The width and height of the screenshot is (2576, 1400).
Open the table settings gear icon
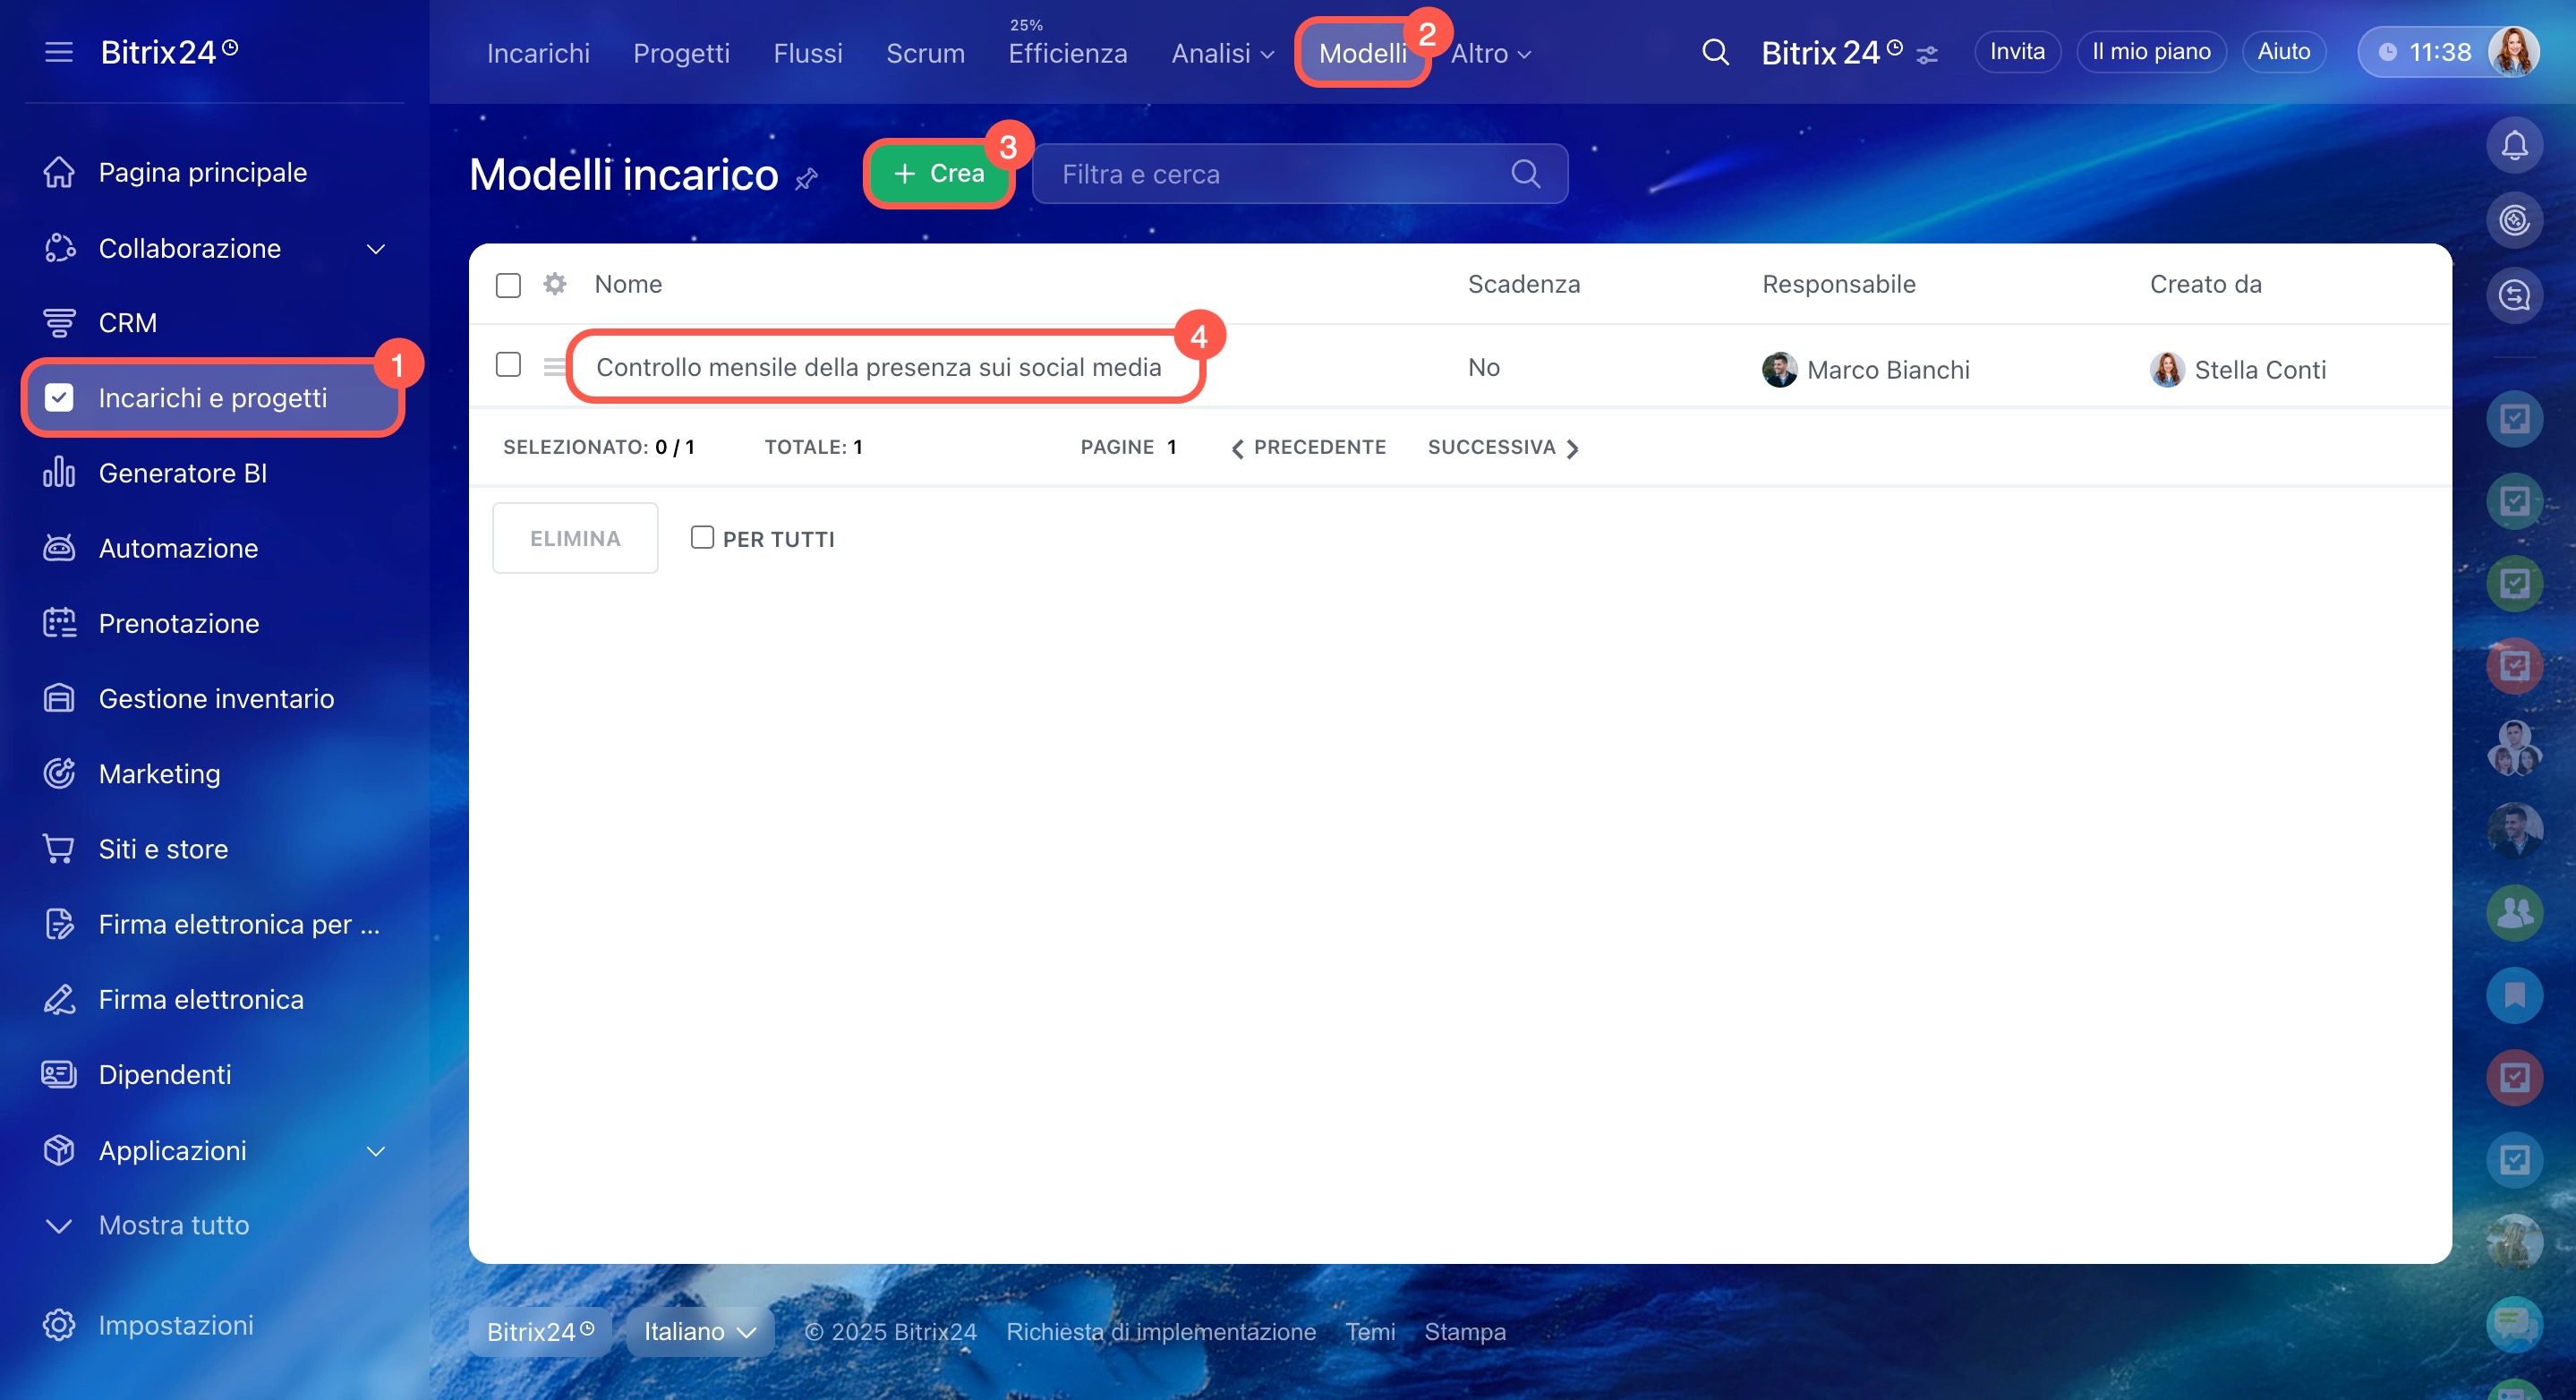coord(554,284)
